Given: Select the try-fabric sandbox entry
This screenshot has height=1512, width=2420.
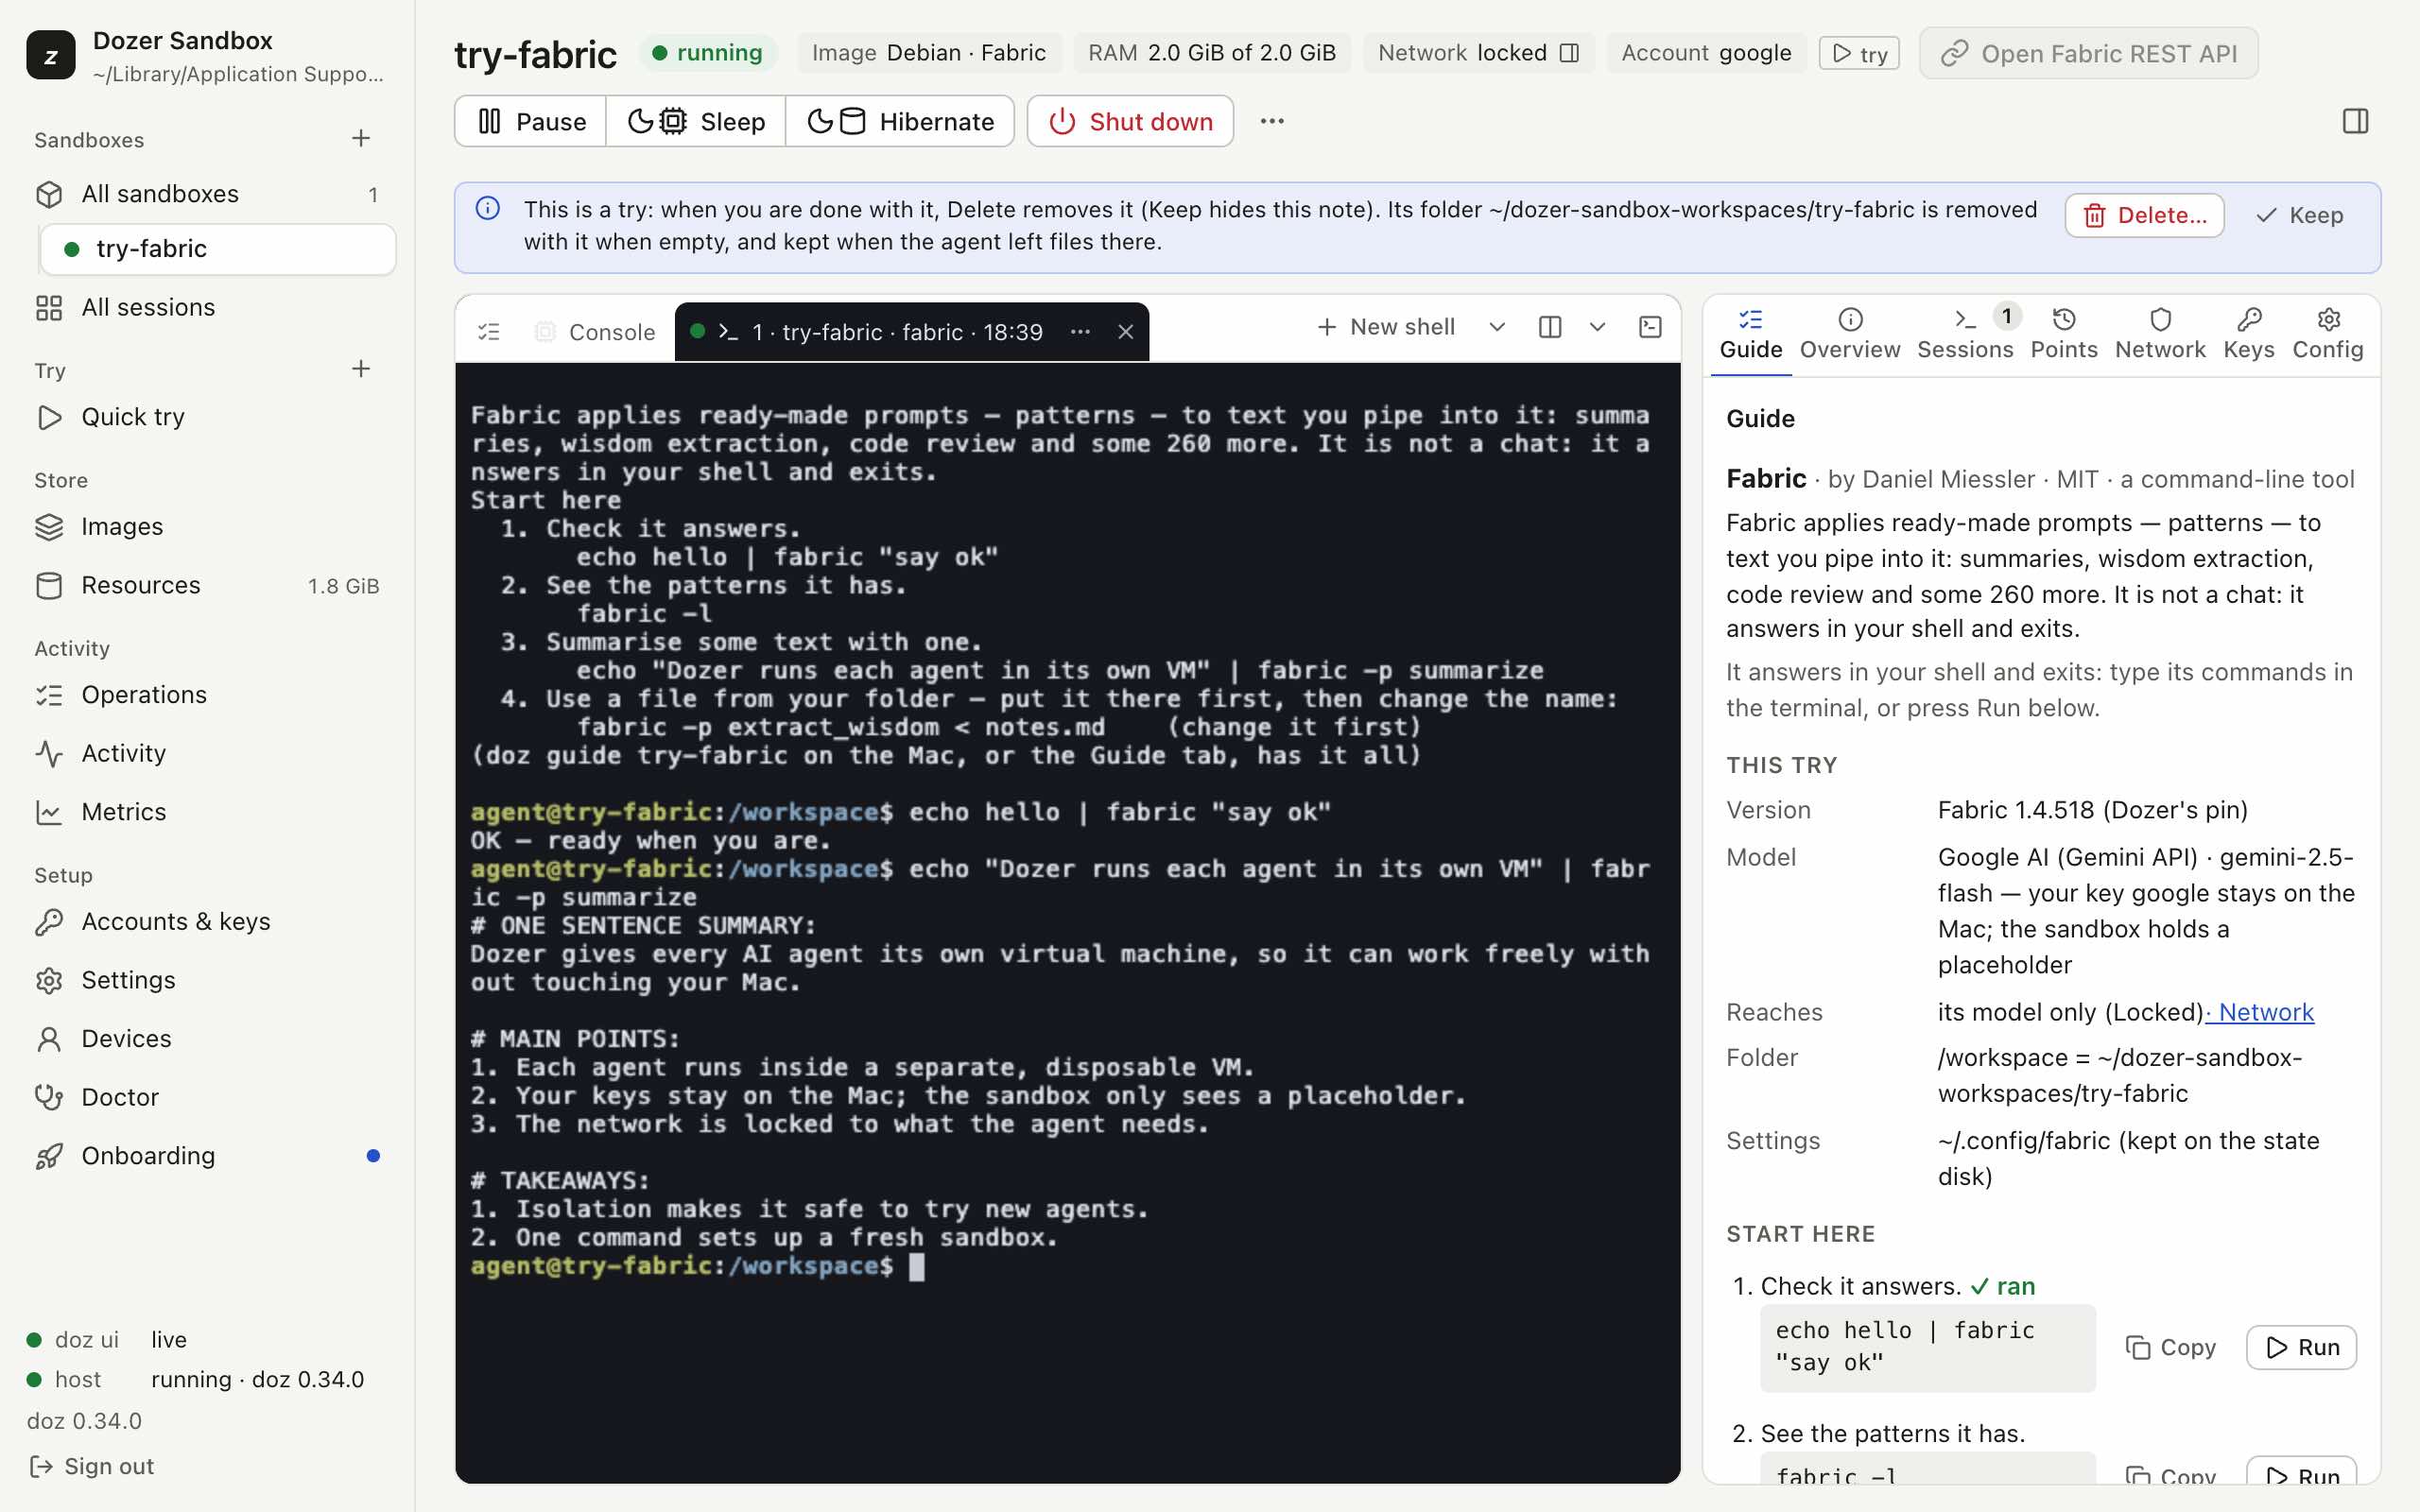Looking at the screenshot, I should coord(218,249).
